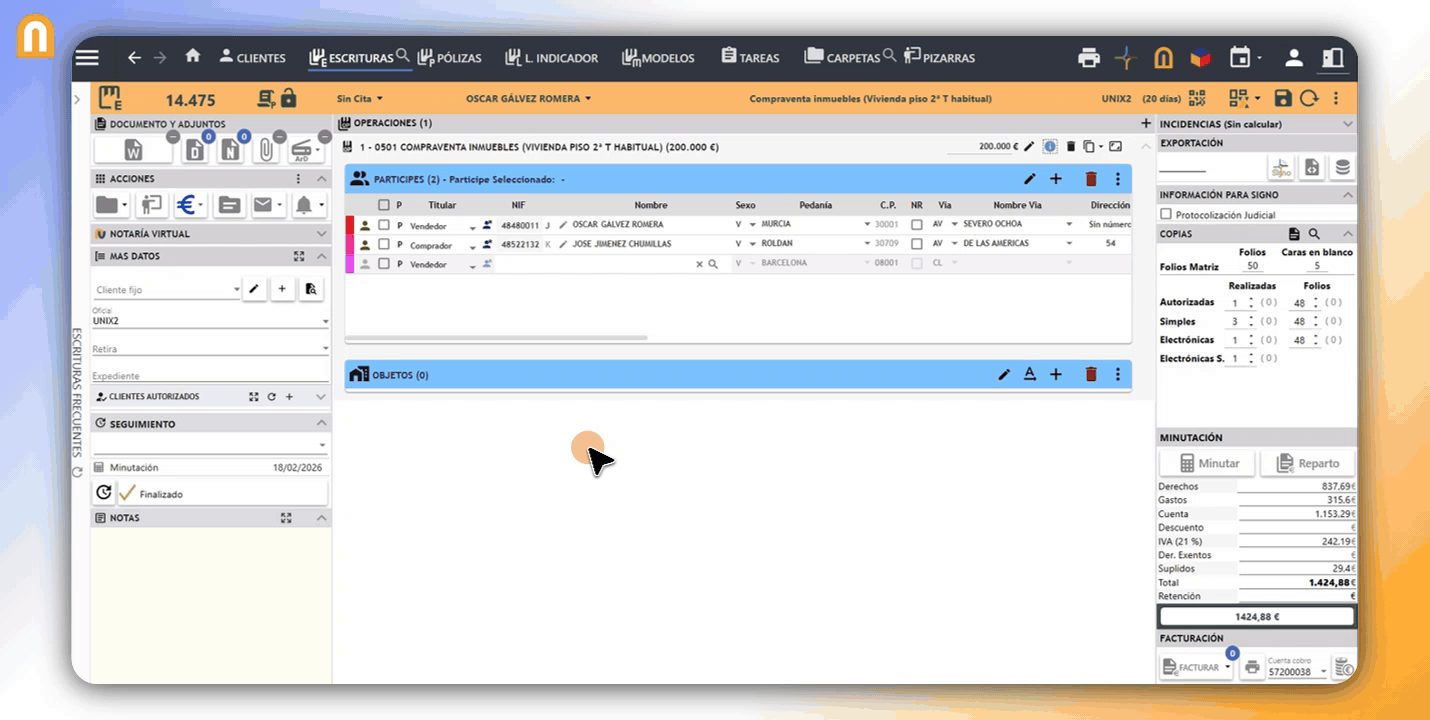Click the save disk icon in orange bar

coord(1283,98)
